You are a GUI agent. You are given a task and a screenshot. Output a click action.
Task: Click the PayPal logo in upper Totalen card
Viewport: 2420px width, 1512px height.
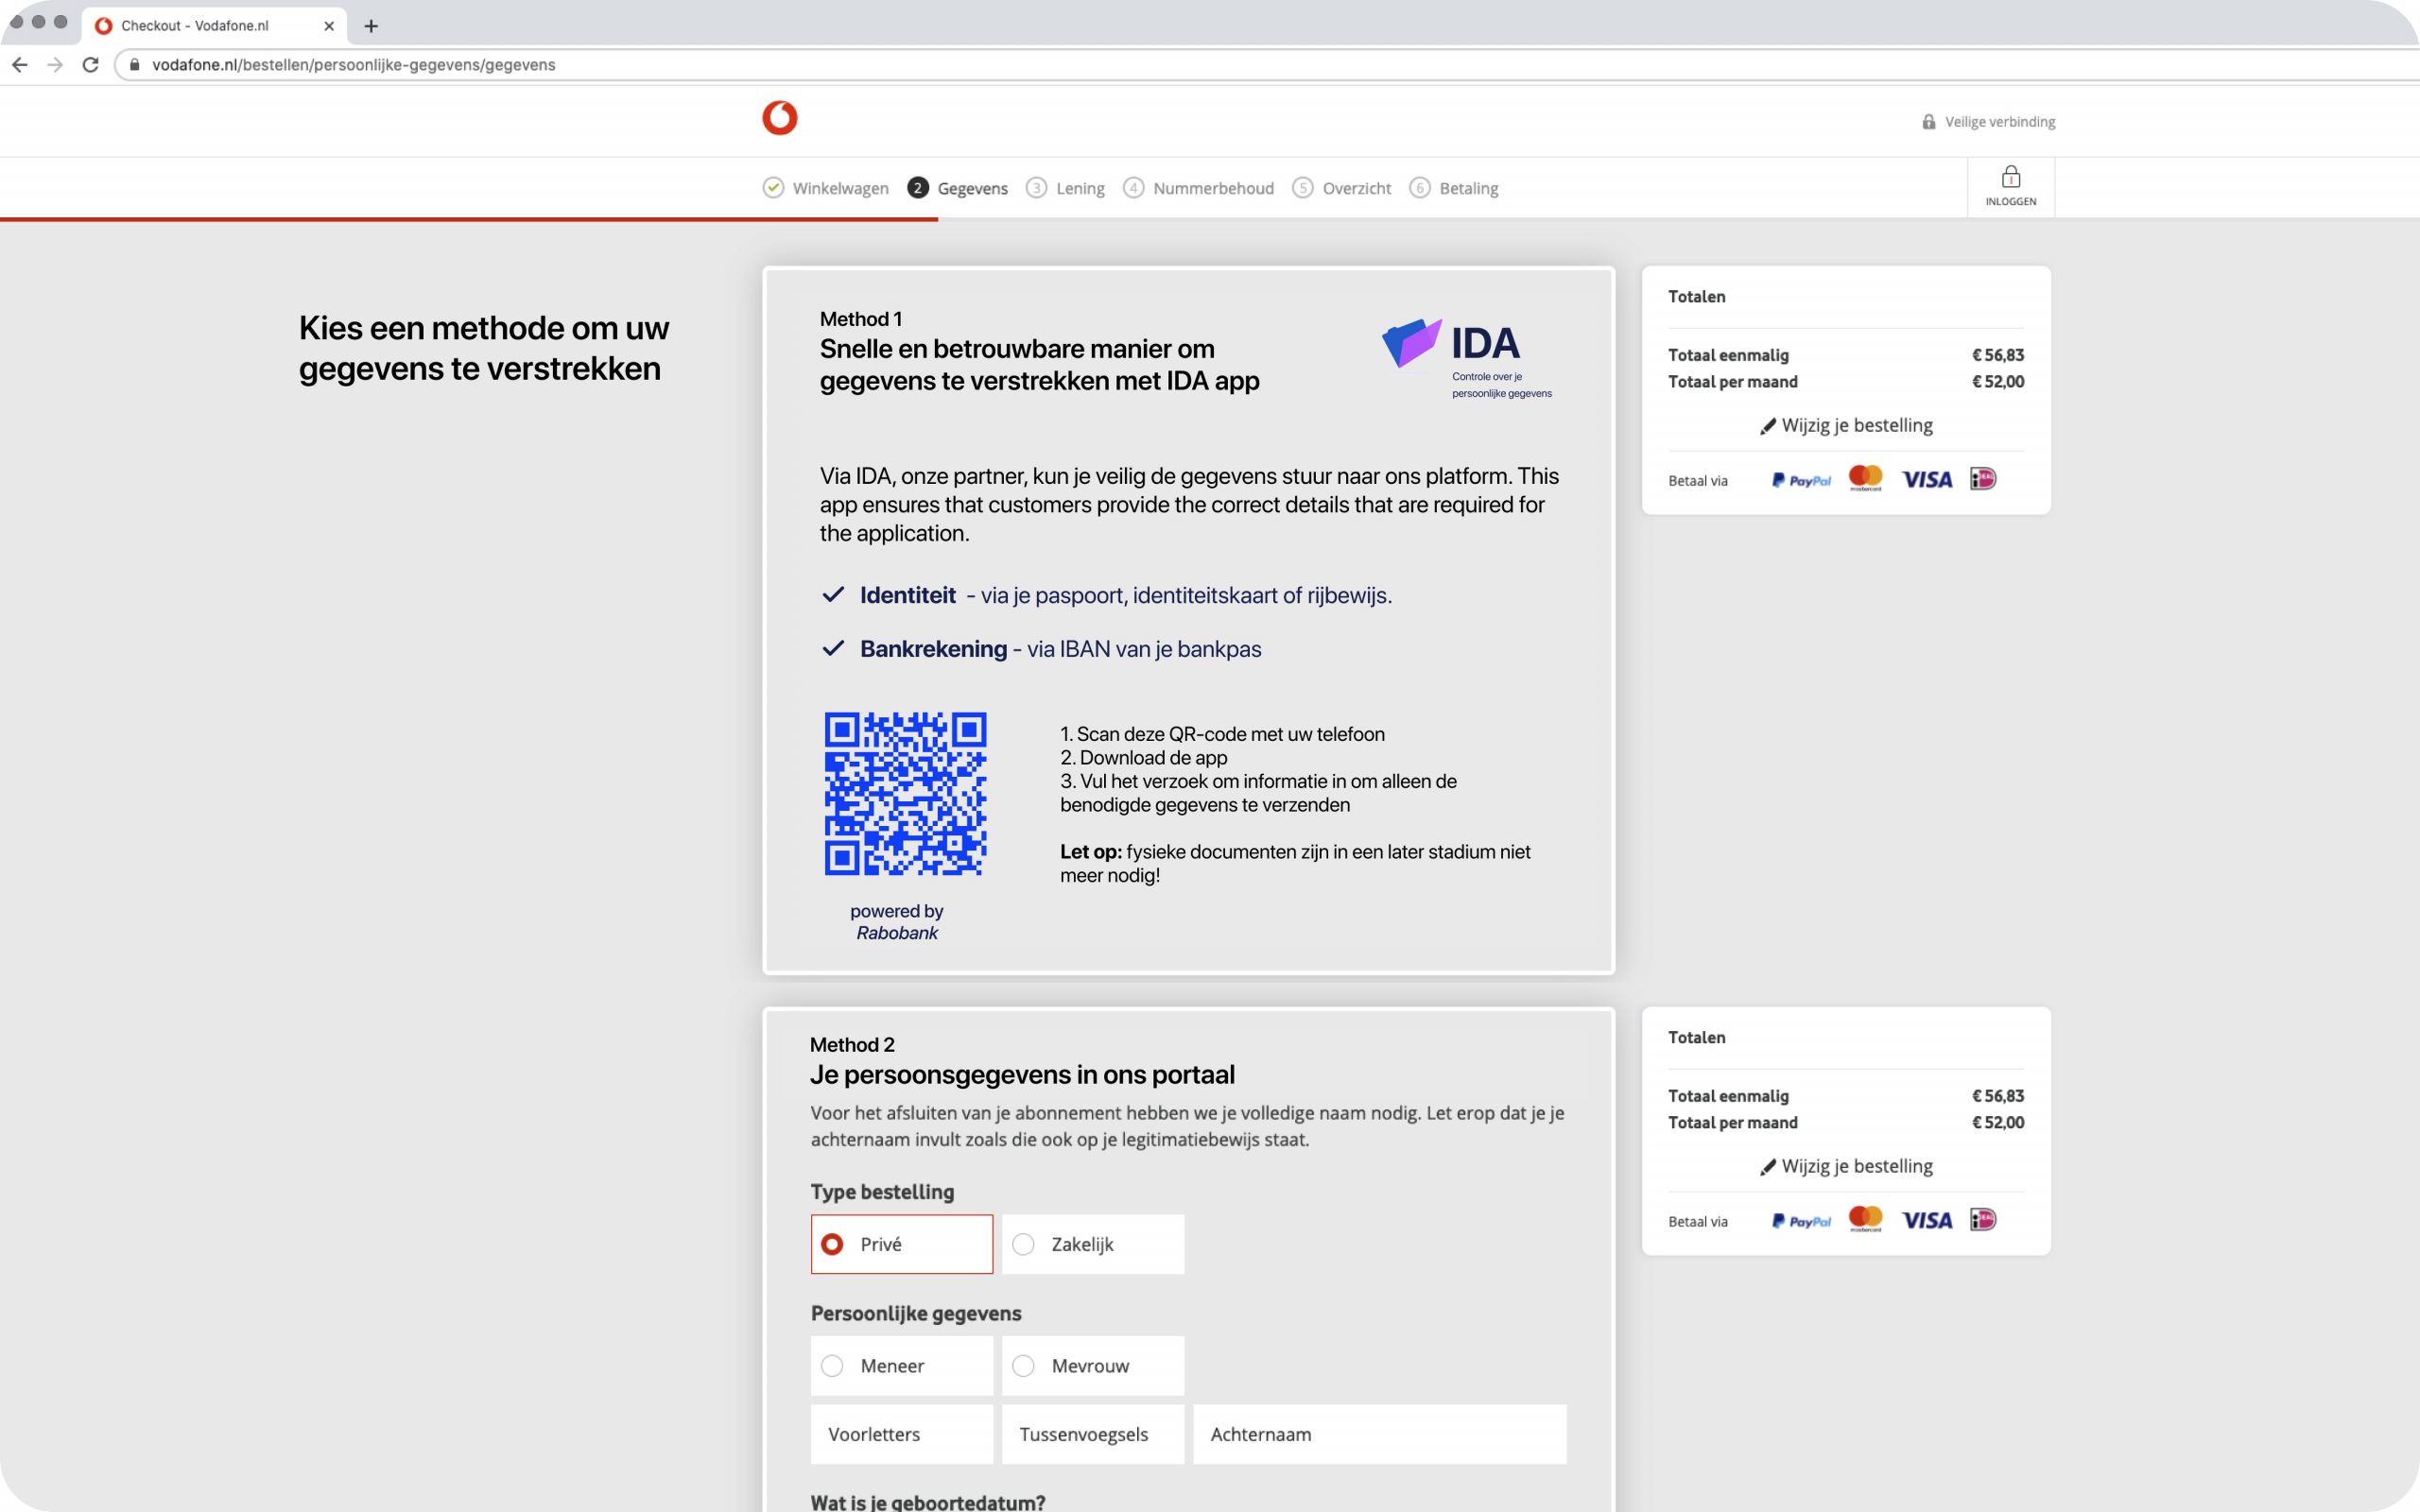[x=1801, y=480]
